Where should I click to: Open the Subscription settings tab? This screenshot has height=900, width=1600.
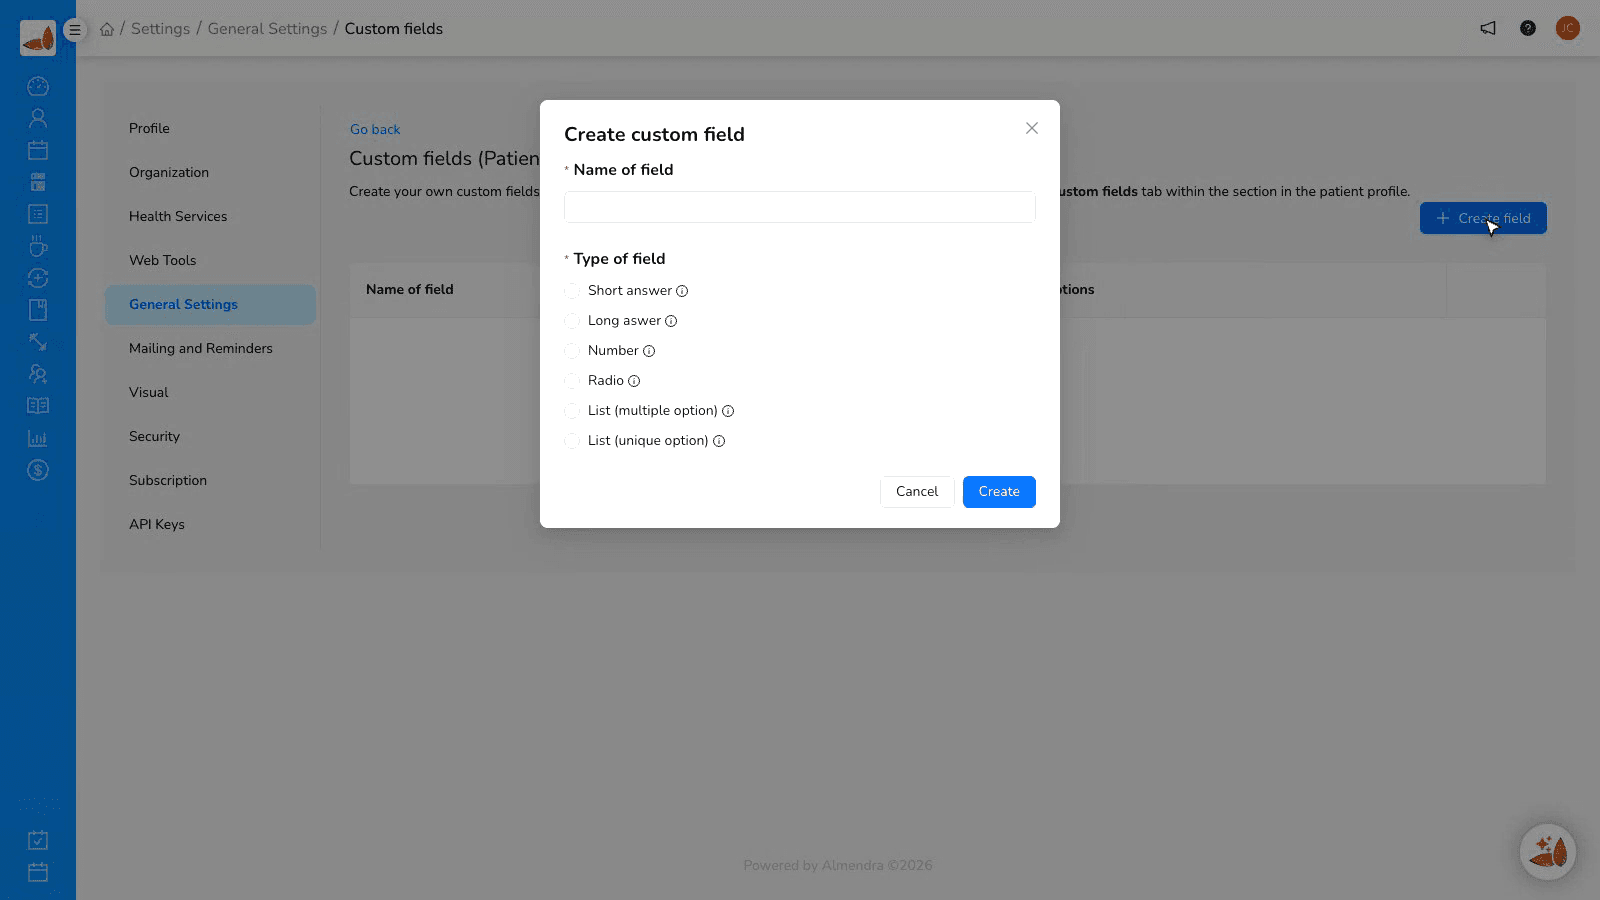coord(210,480)
